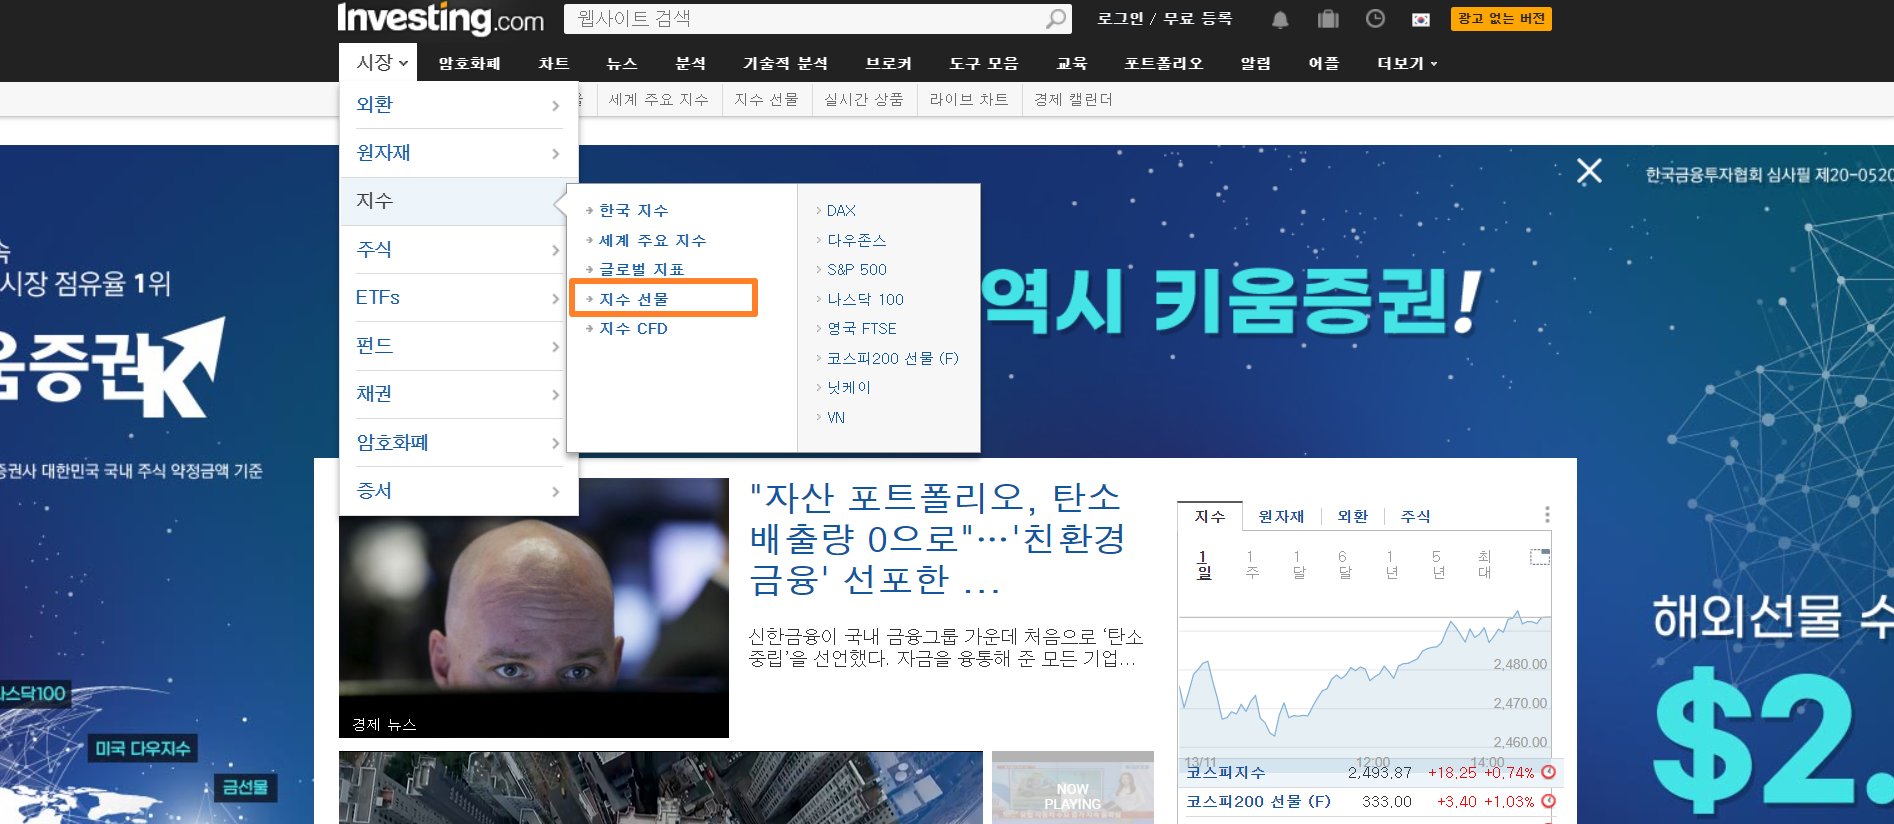The height and width of the screenshot is (824, 1894).
Task: Open the VN index submenu entry
Action: tap(836, 417)
